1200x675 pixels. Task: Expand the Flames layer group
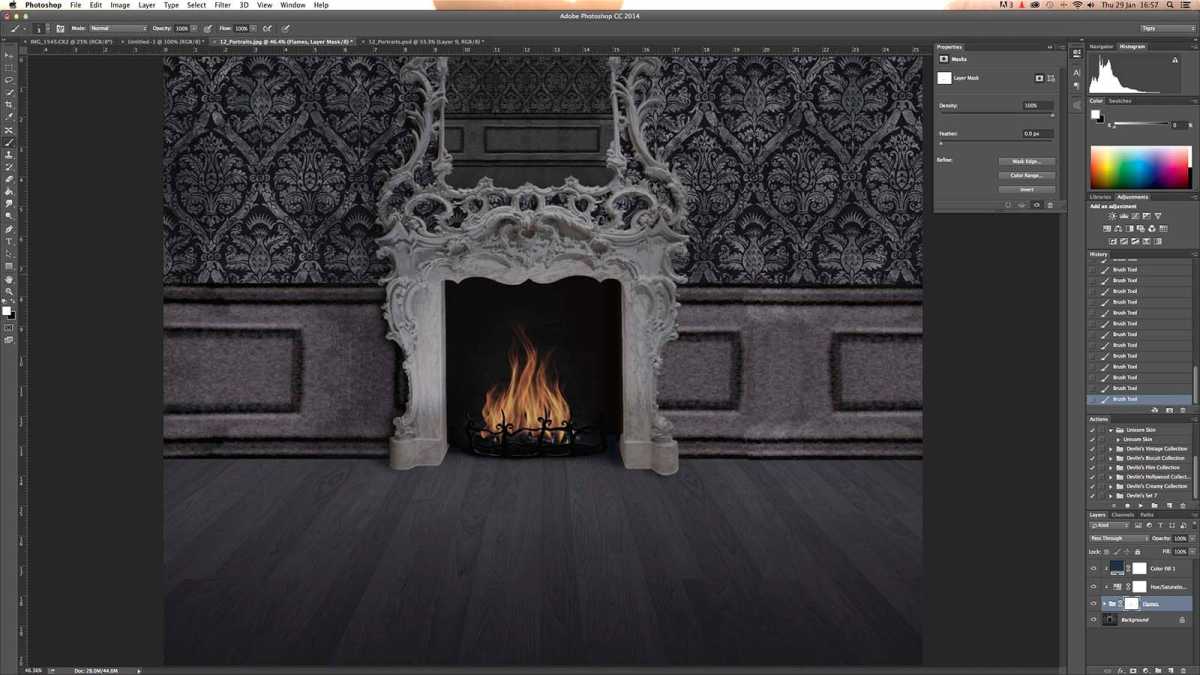[1104, 604]
